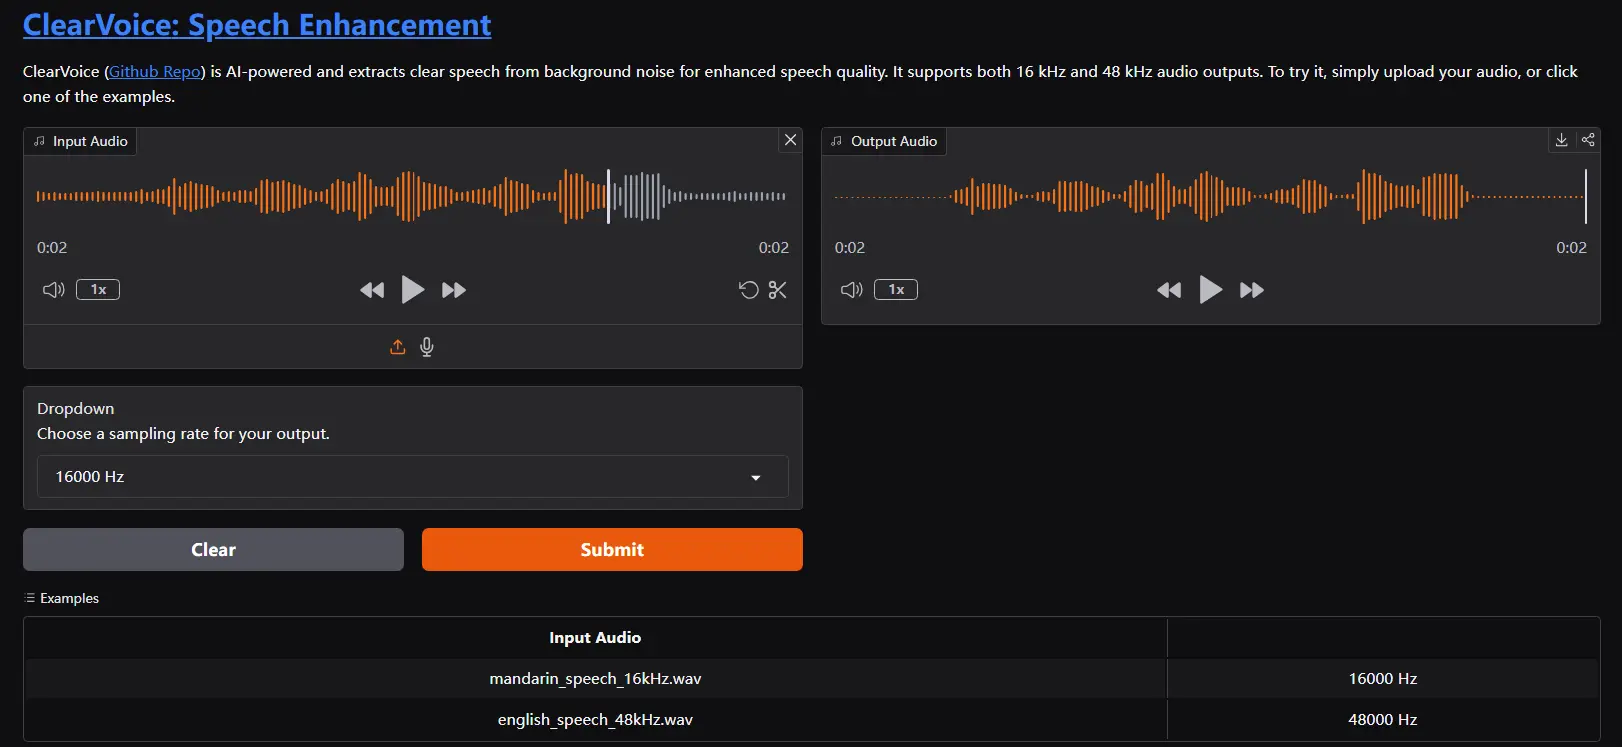Play the input audio clip
This screenshot has height=747, width=1622.
(412, 290)
